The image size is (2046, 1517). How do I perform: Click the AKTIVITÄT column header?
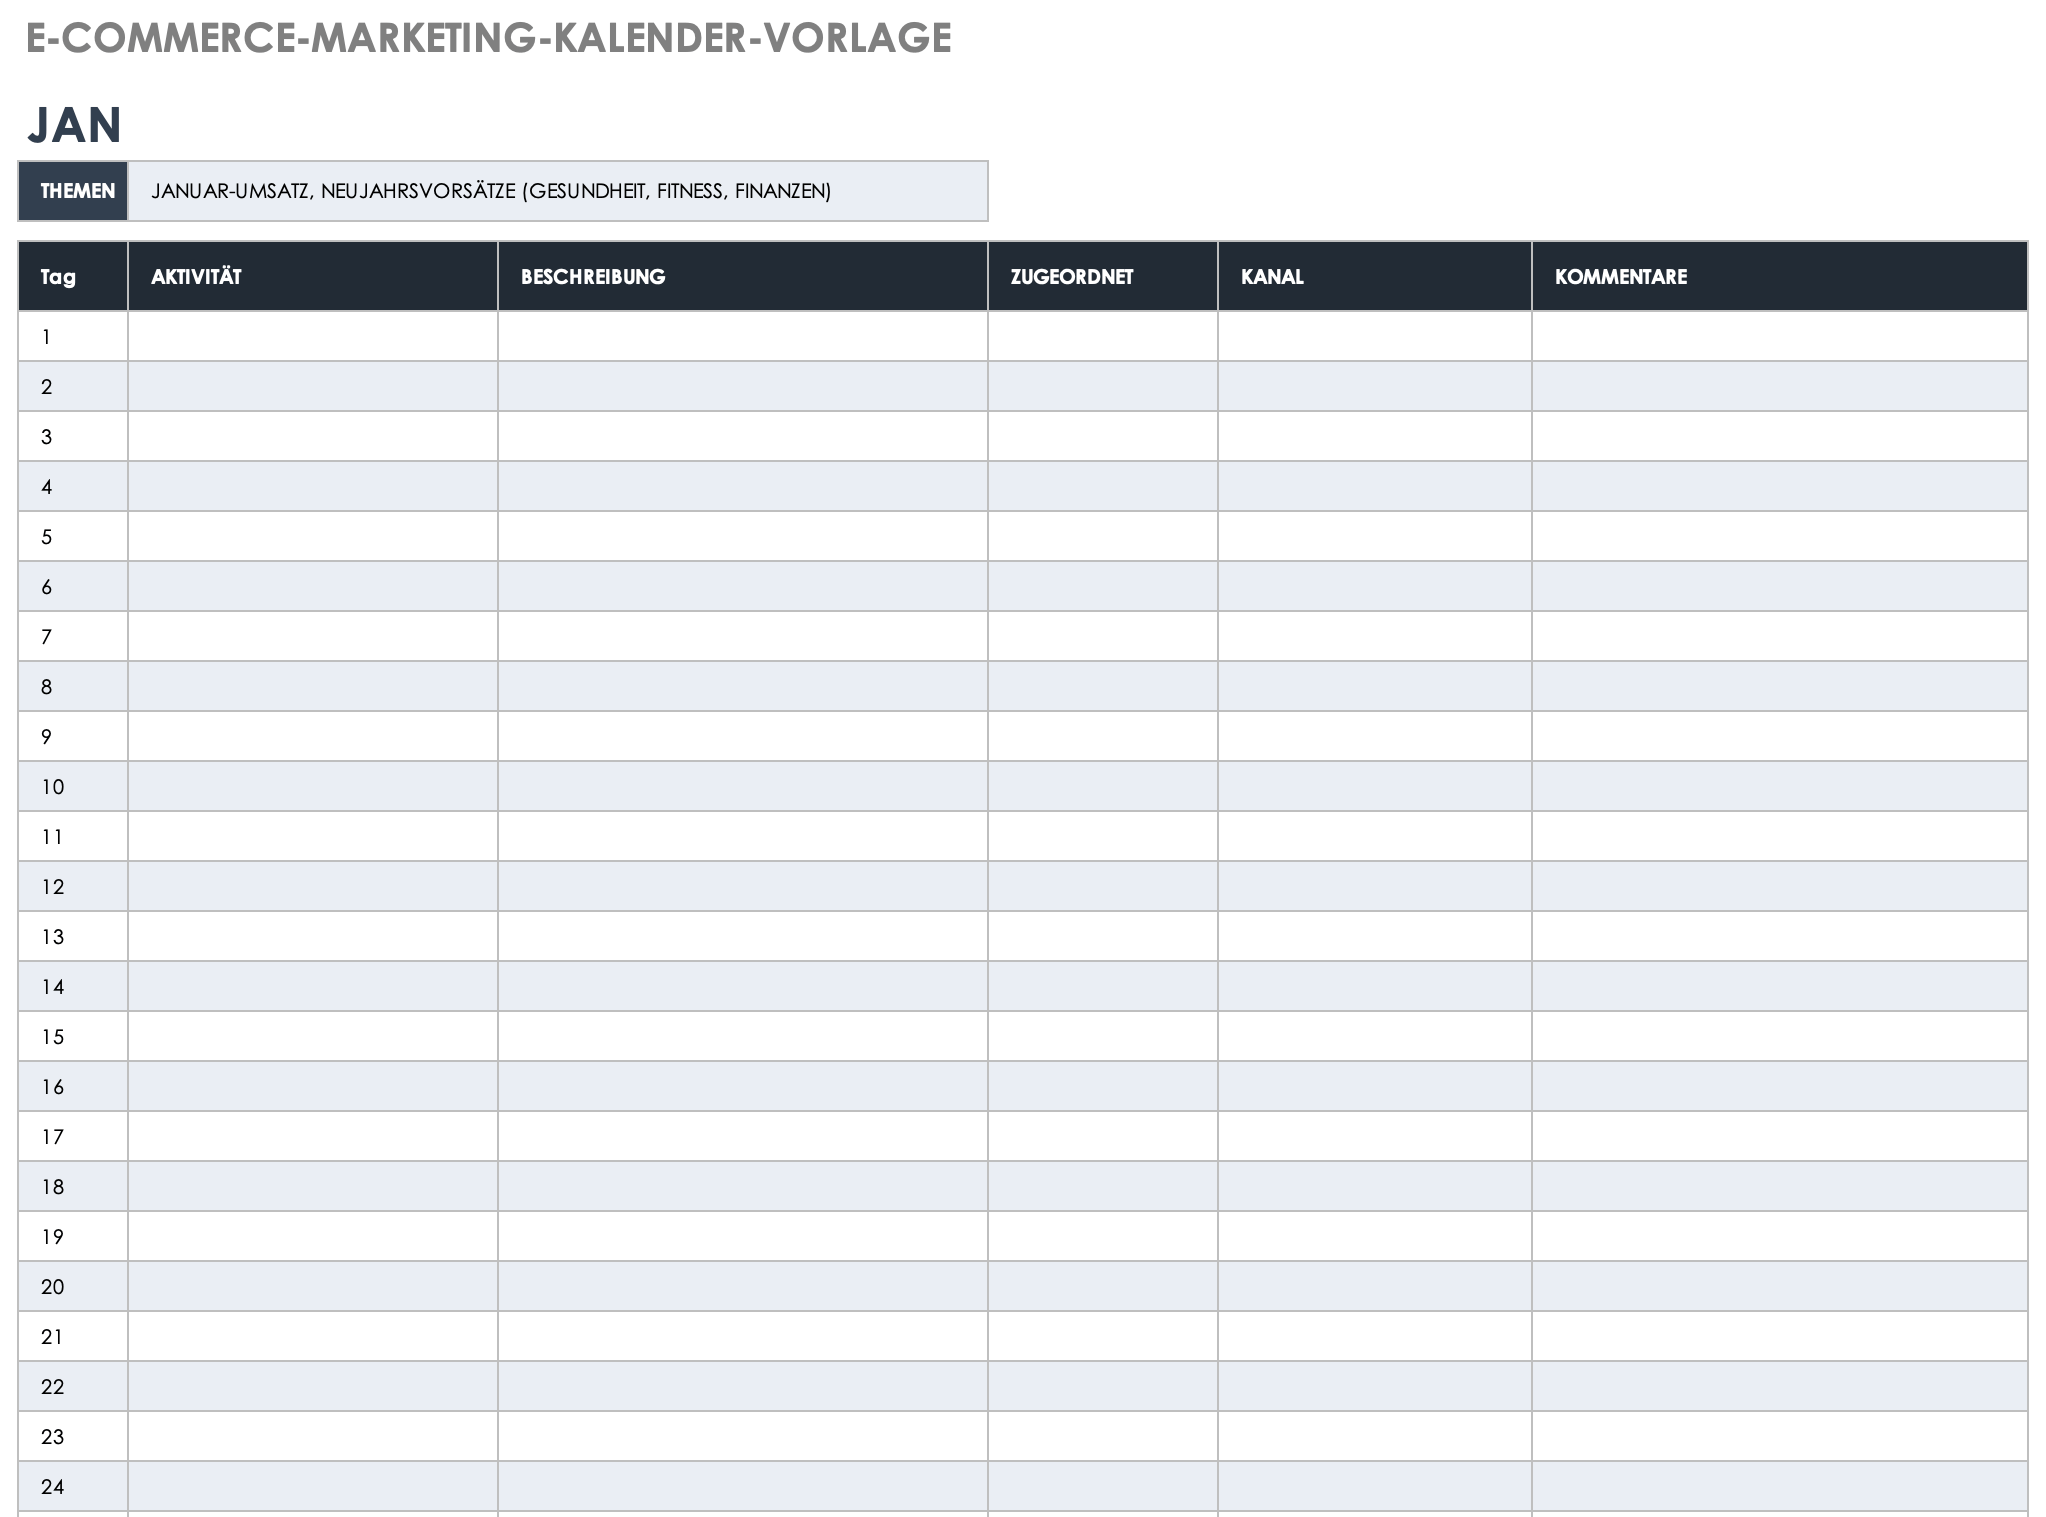pyautogui.click(x=313, y=277)
